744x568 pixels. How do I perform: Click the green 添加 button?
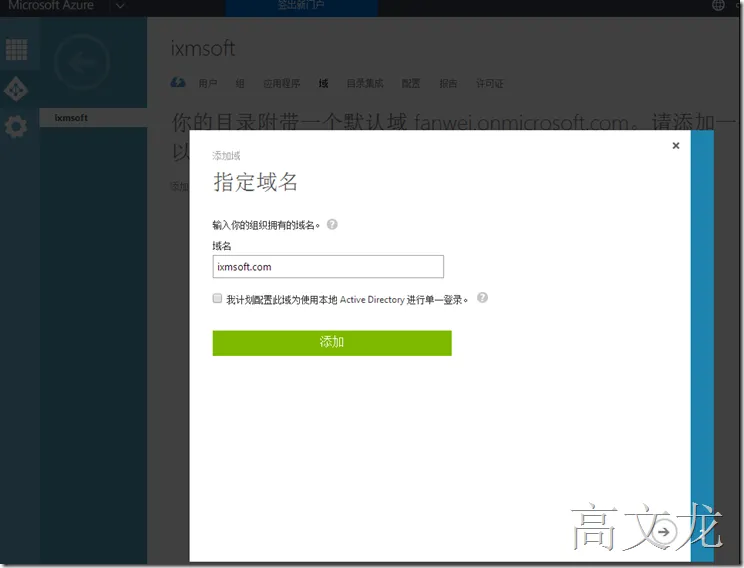[332, 343]
